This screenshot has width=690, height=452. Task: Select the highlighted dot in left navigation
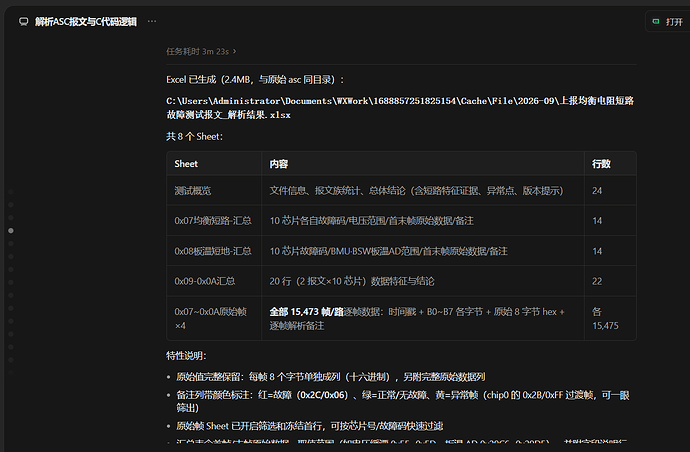(11, 231)
